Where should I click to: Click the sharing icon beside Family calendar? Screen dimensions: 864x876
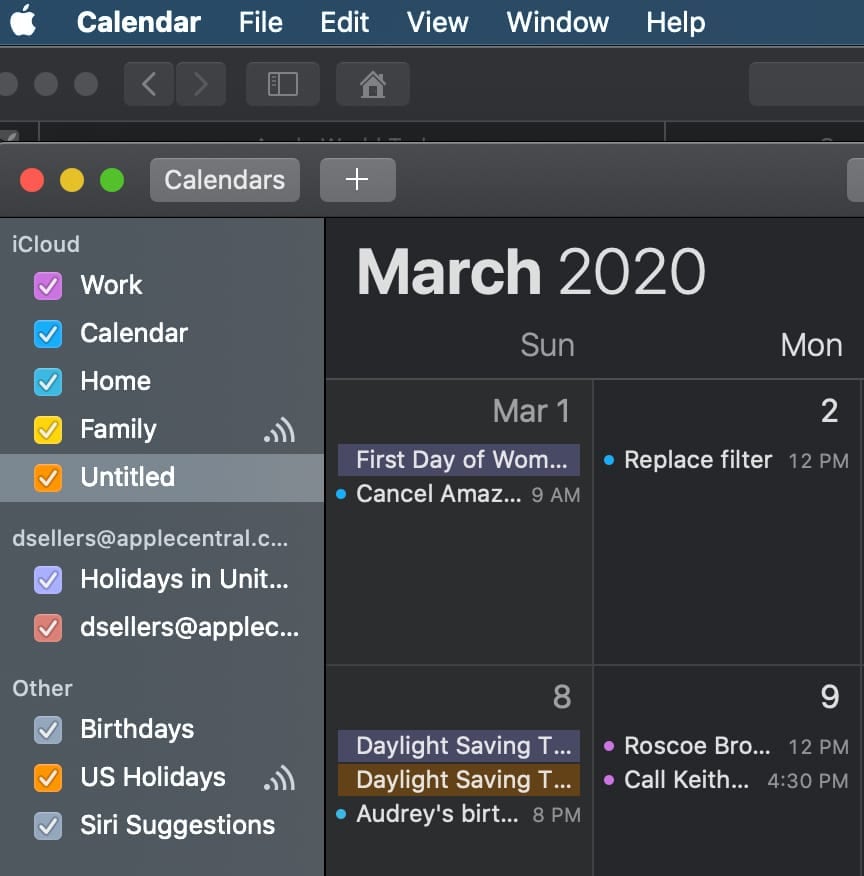[280, 430]
